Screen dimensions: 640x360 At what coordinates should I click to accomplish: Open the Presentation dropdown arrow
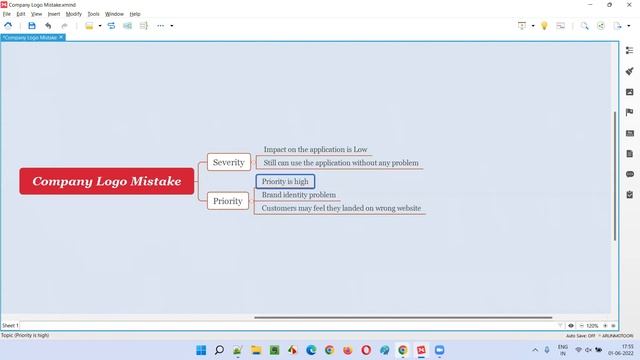coord(533,26)
